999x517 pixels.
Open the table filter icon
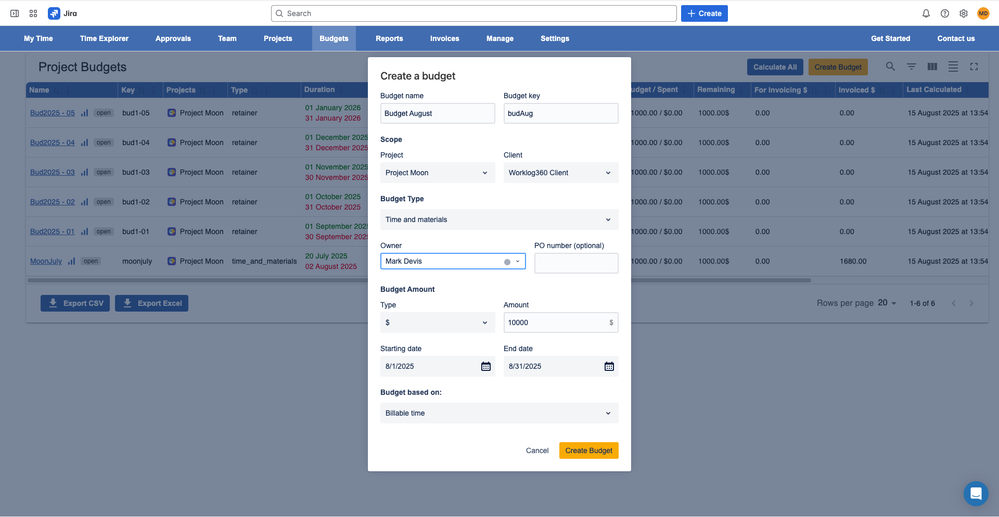coord(912,66)
